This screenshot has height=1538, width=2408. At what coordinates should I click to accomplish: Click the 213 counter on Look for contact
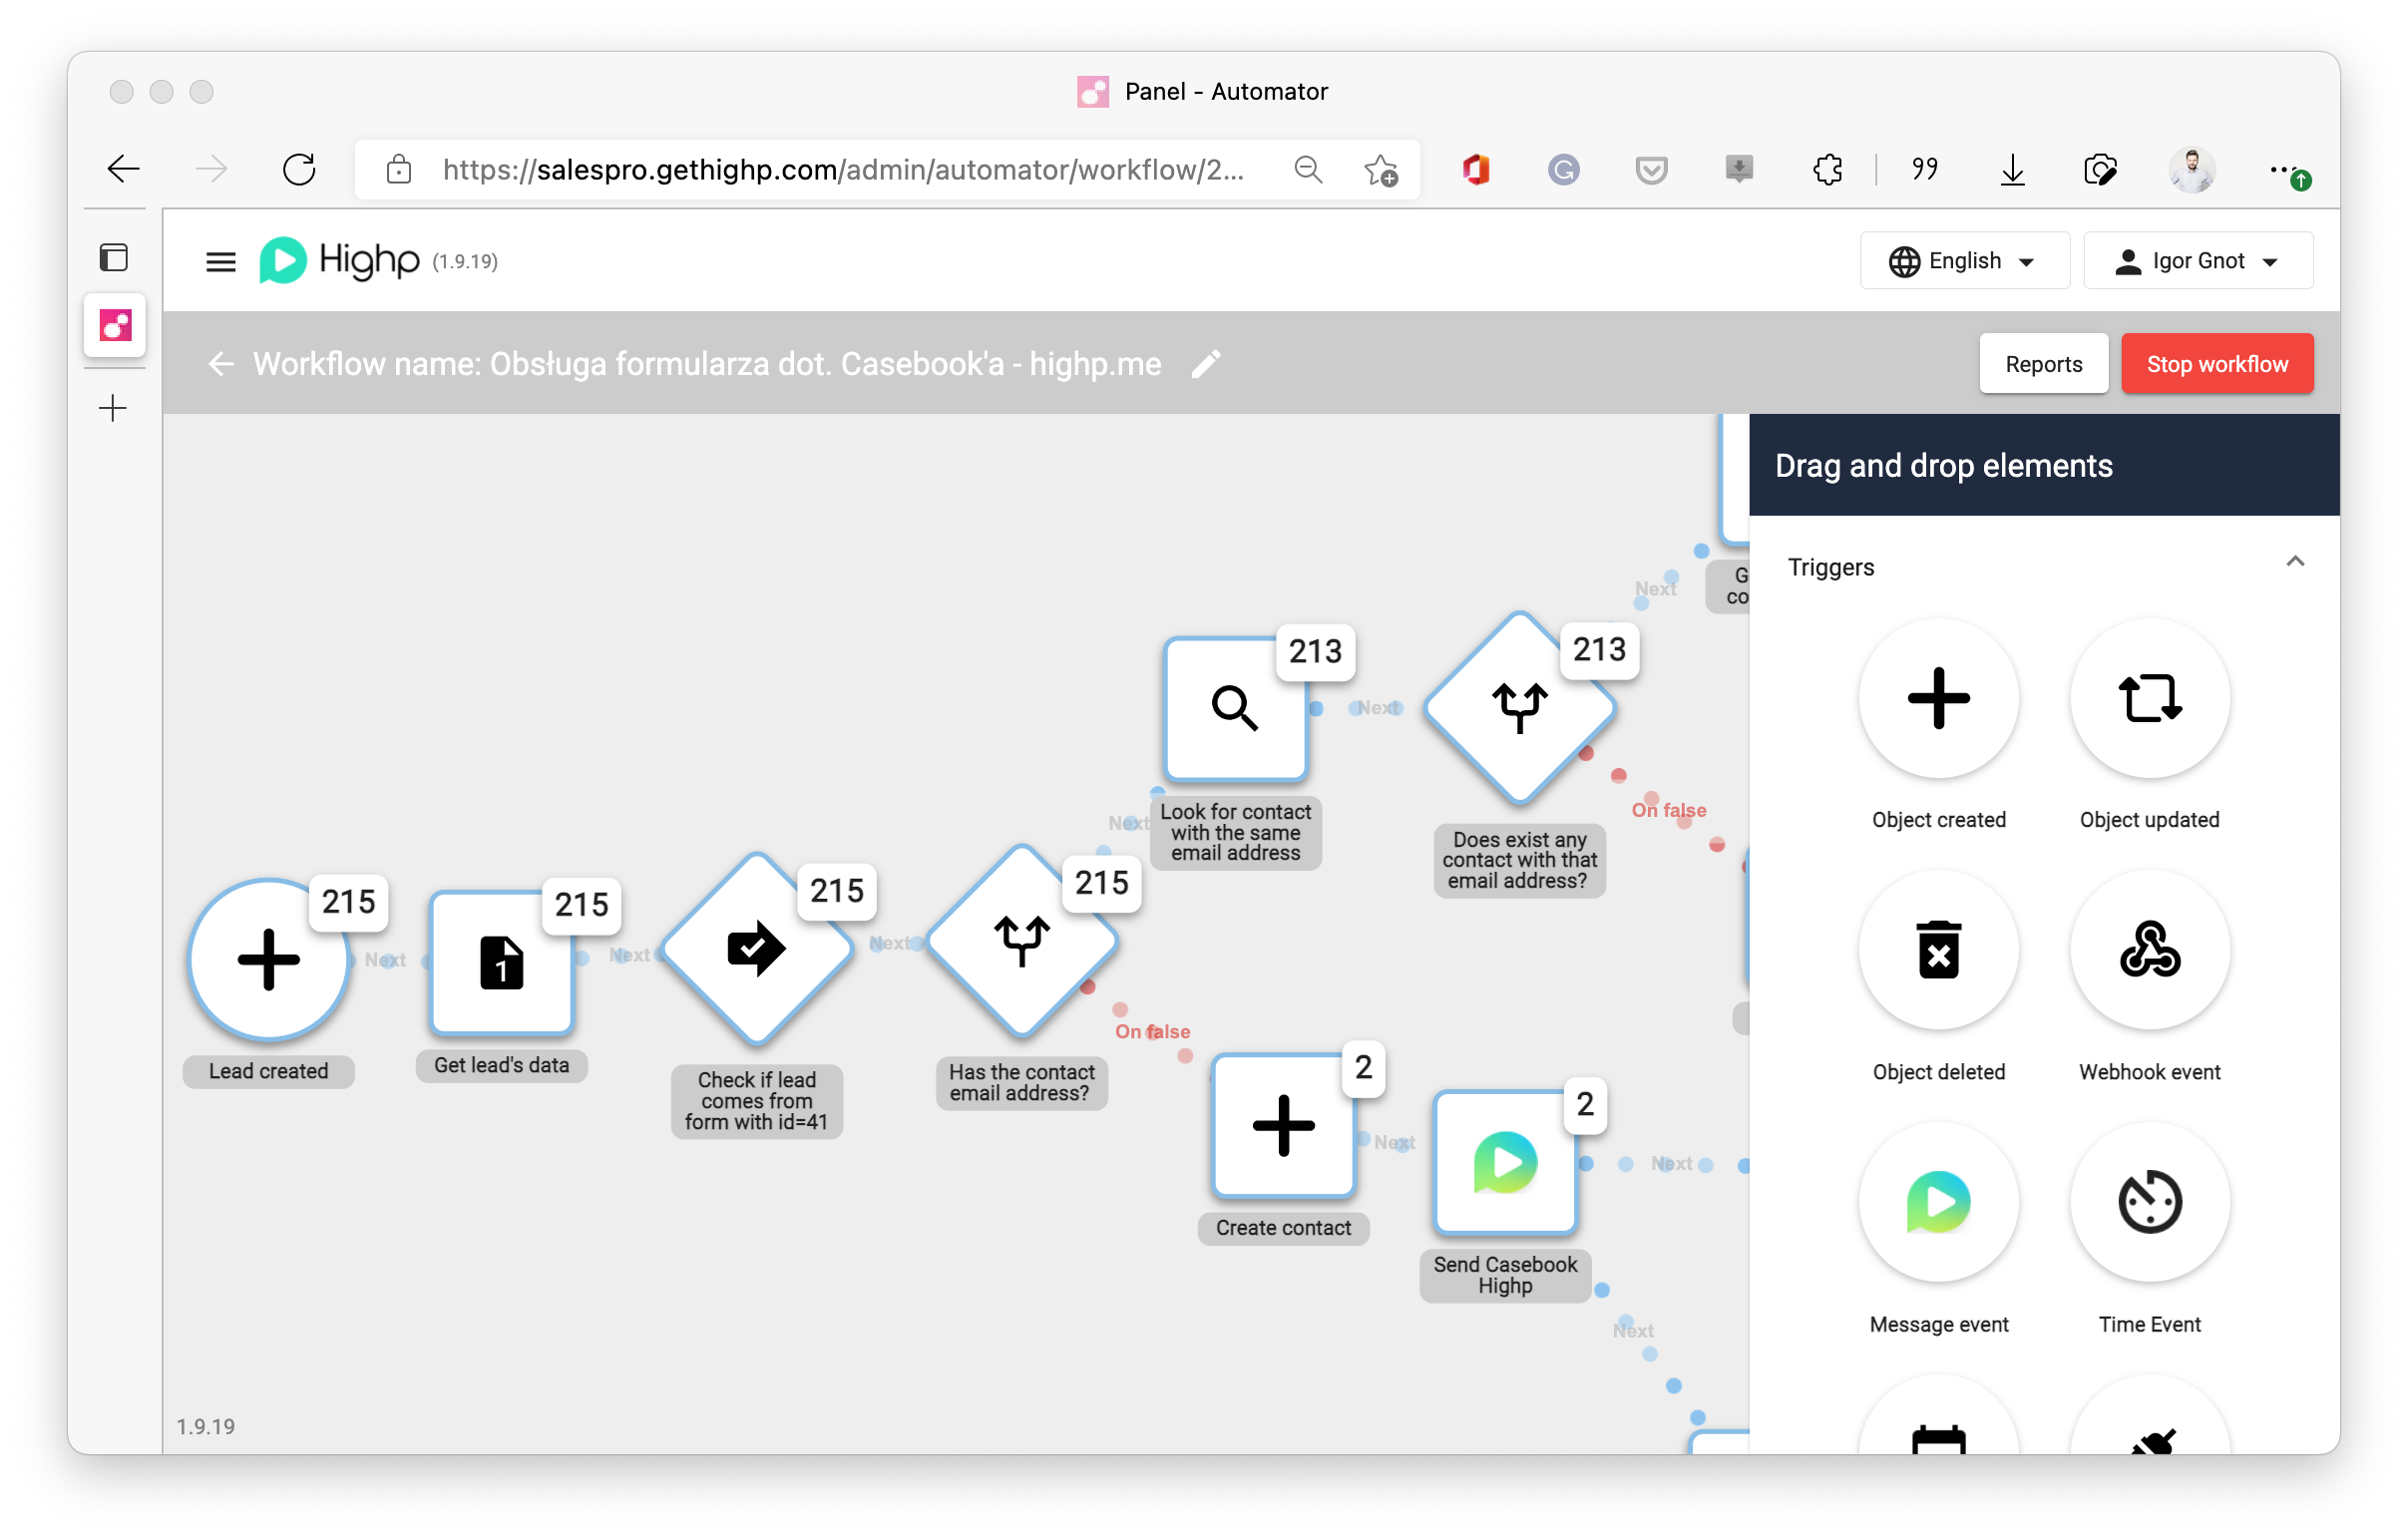[1315, 652]
